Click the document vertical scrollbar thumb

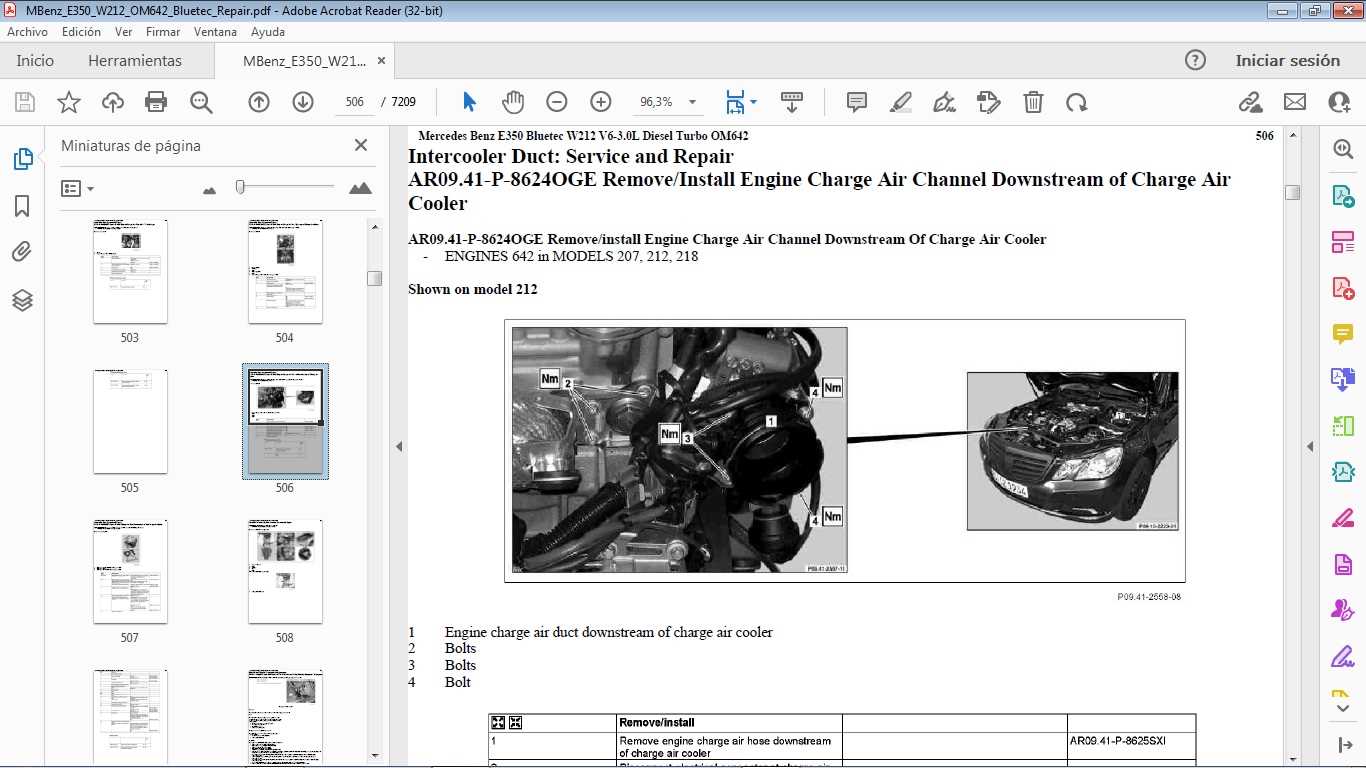(x=1292, y=192)
